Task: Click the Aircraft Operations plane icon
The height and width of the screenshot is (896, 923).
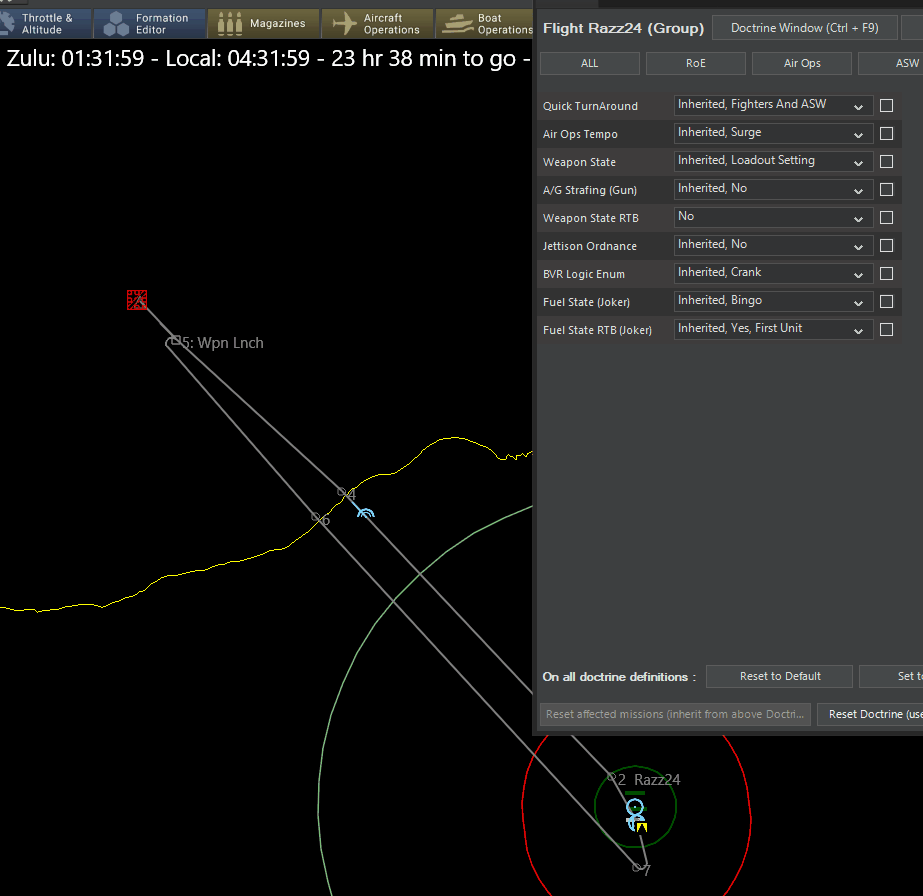Action: 345,24
